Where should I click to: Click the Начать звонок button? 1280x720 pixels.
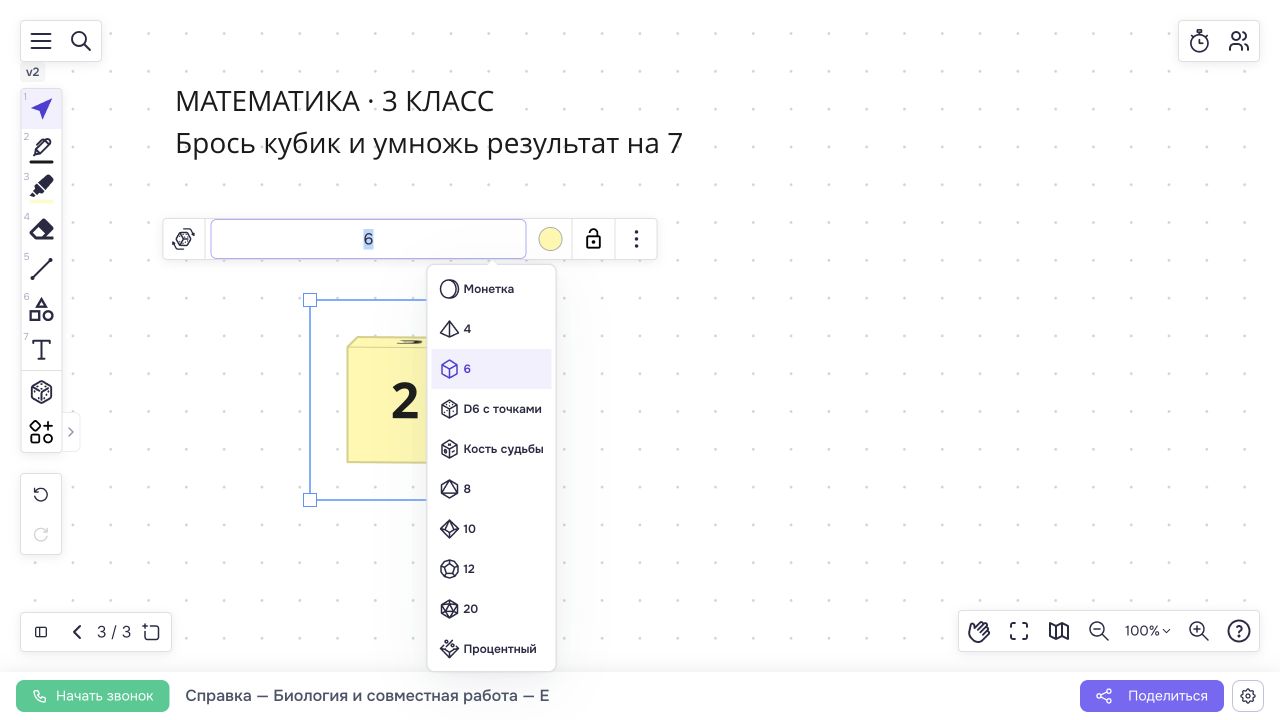pos(93,696)
